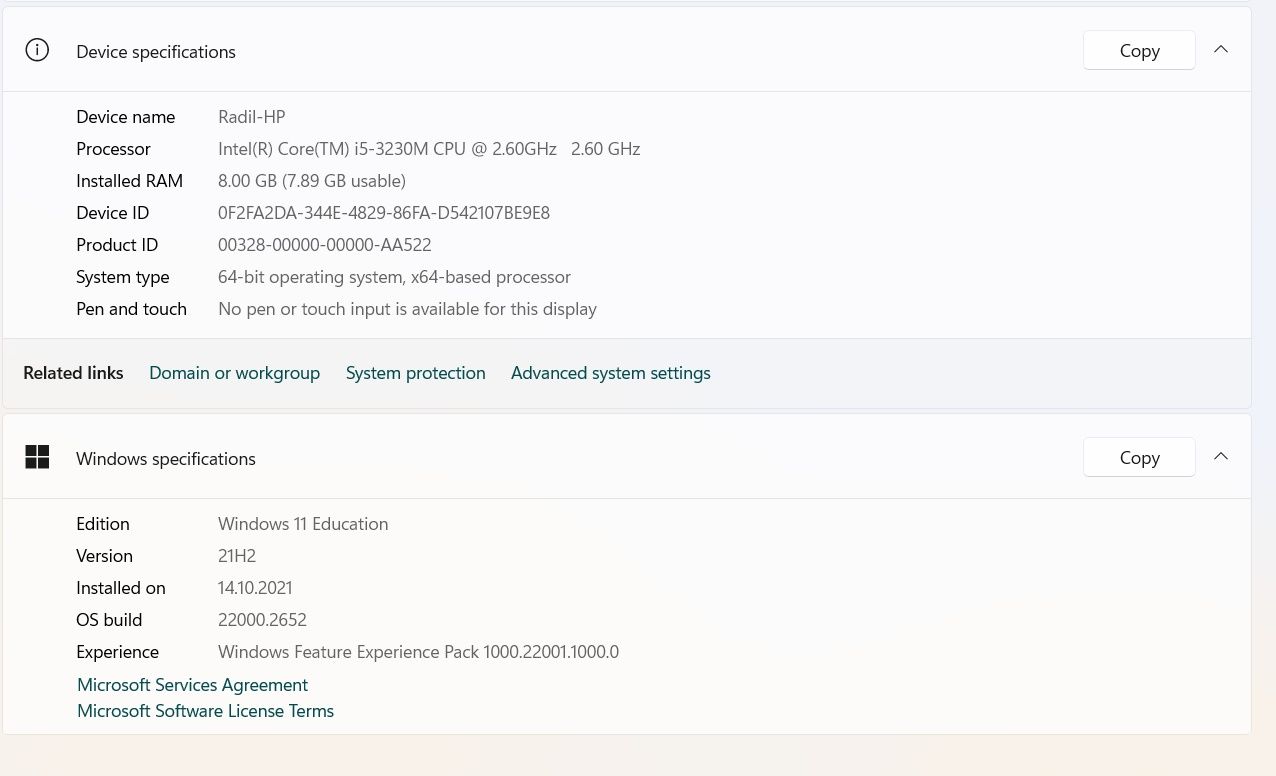
Task: Click the Related links label
Action: [73, 373]
